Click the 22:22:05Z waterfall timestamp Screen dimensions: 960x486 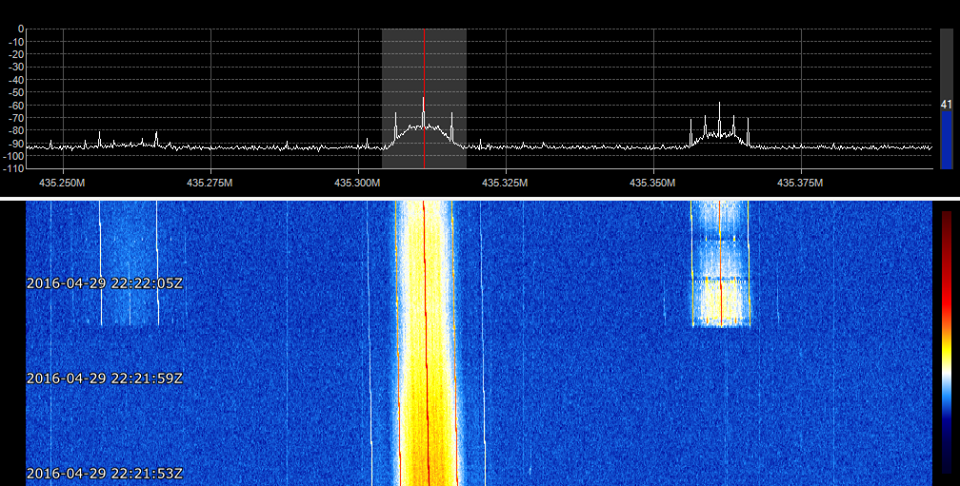(x=105, y=283)
